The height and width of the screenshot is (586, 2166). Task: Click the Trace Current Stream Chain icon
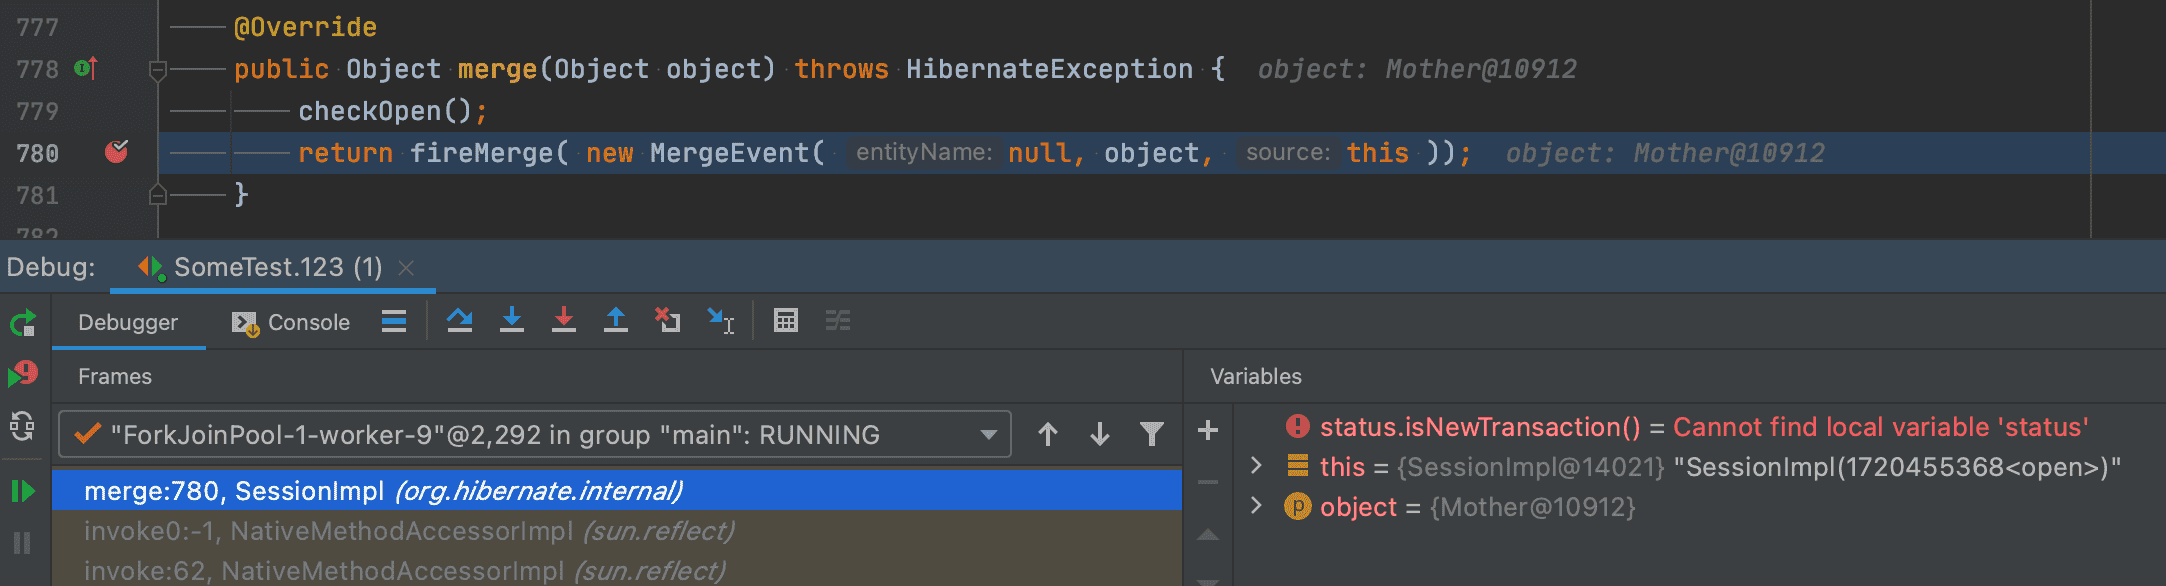(838, 321)
